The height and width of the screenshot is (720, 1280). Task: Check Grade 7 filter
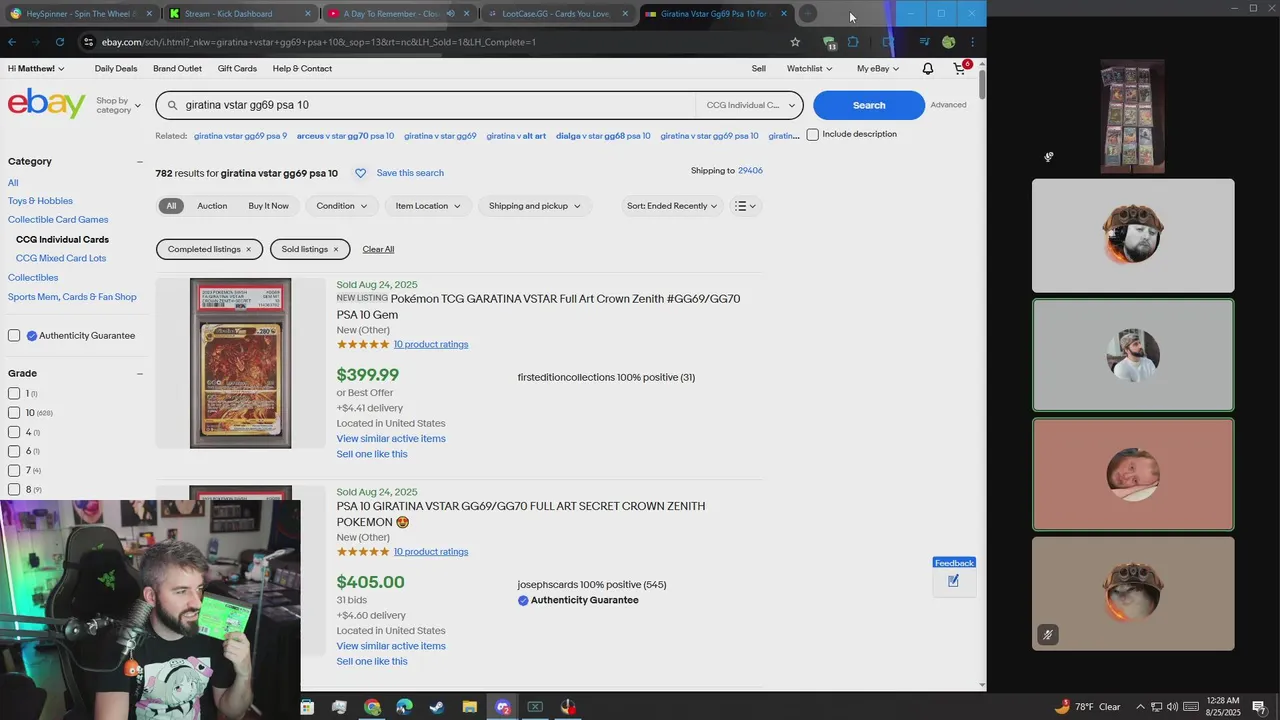pos(14,470)
